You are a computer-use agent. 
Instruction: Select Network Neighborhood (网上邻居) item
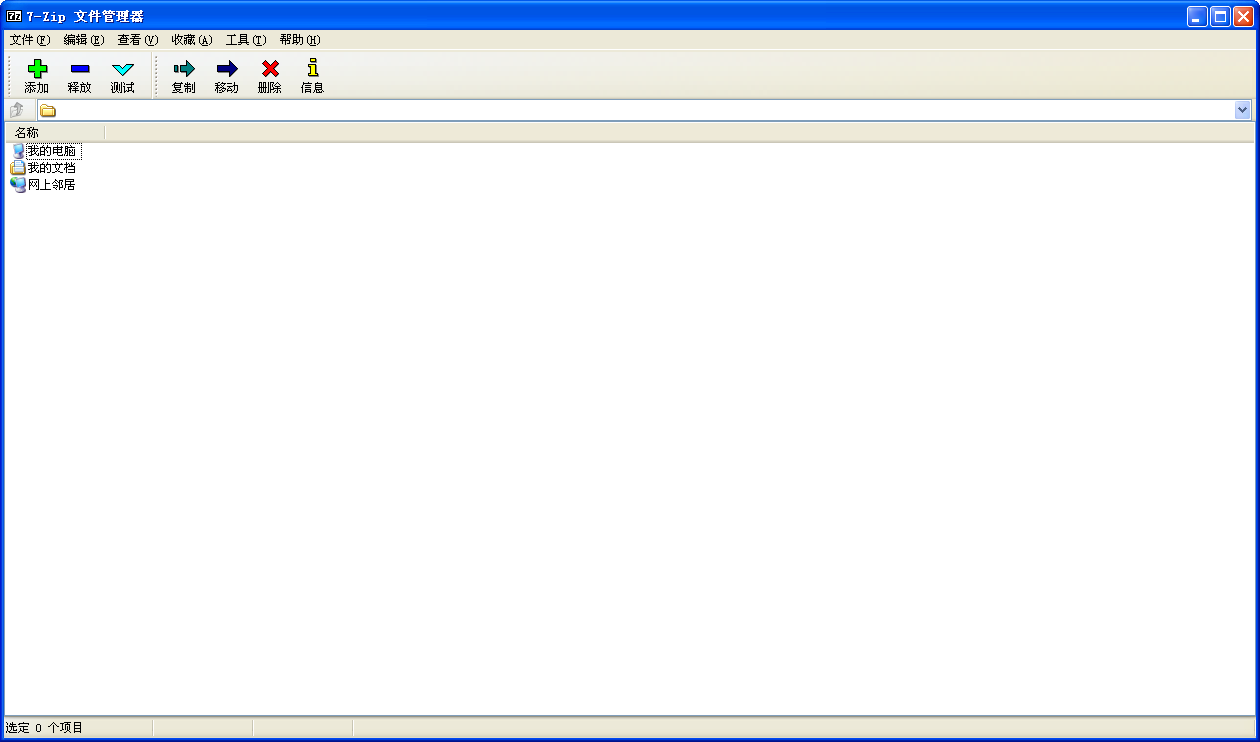(51, 185)
